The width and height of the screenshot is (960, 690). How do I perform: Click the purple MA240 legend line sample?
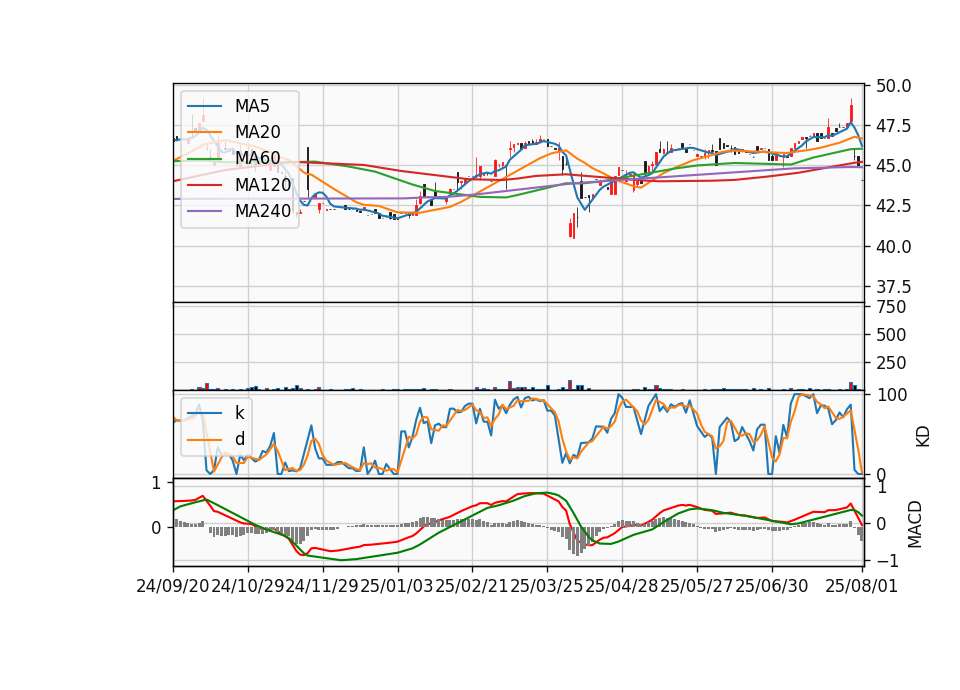coord(204,211)
